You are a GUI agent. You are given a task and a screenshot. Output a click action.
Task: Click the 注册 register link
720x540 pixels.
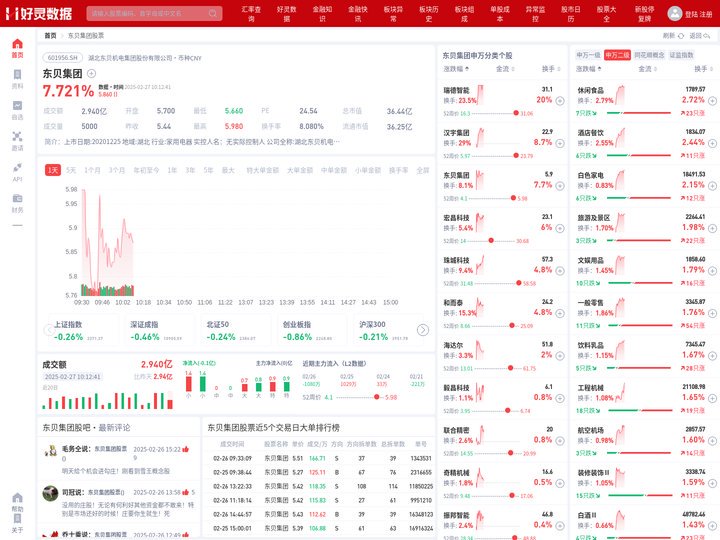point(706,14)
